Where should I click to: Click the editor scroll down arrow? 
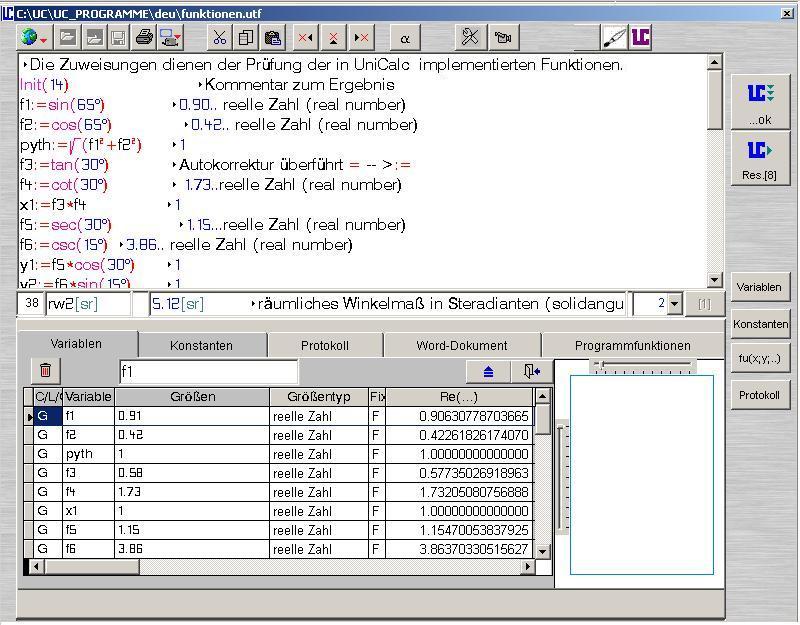coord(715,279)
